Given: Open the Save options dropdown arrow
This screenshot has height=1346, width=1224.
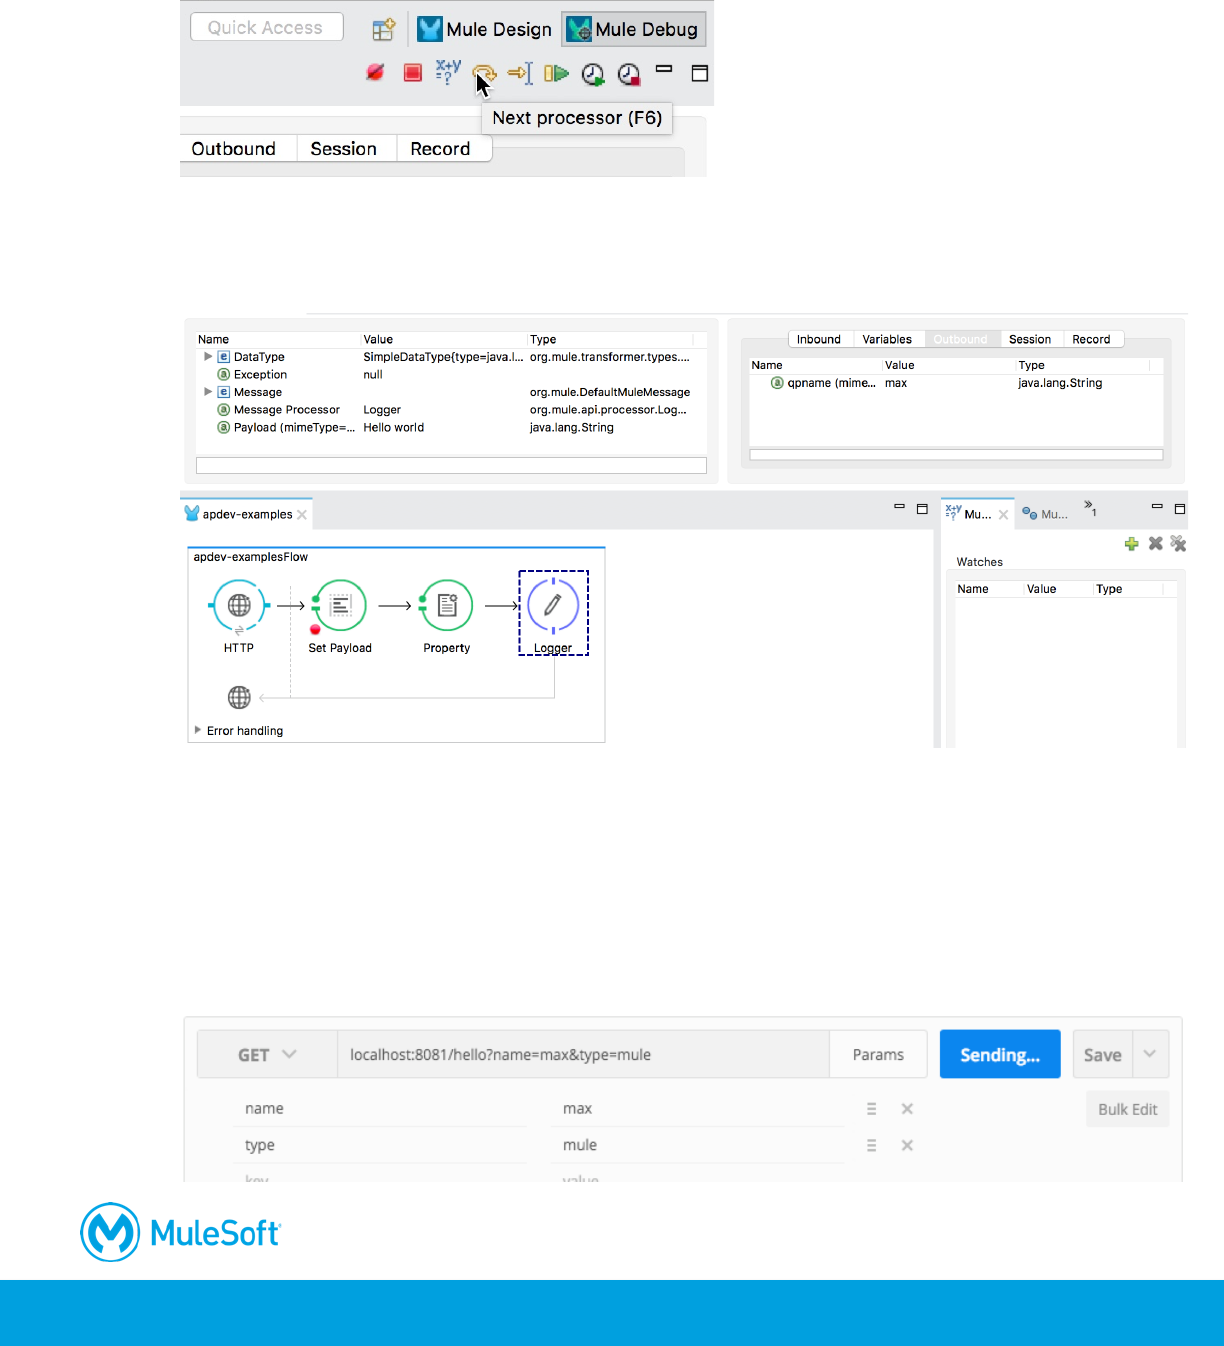Looking at the screenshot, I should coord(1150,1055).
